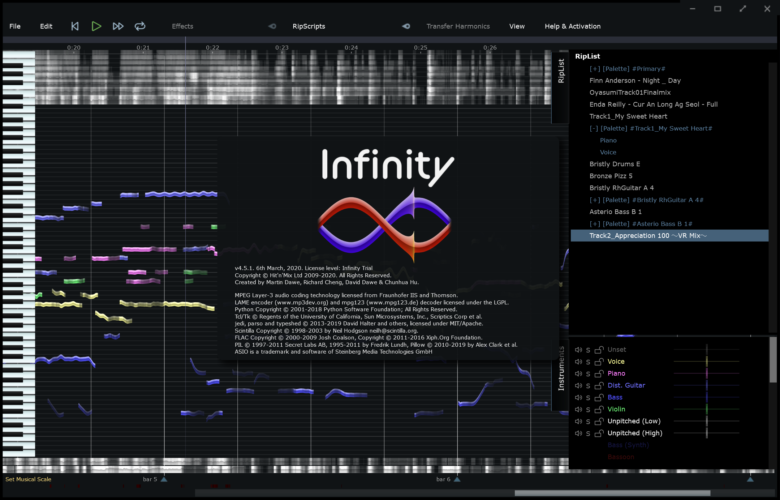Mute the Violin instrument
The image size is (780, 500).
click(x=579, y=409)
